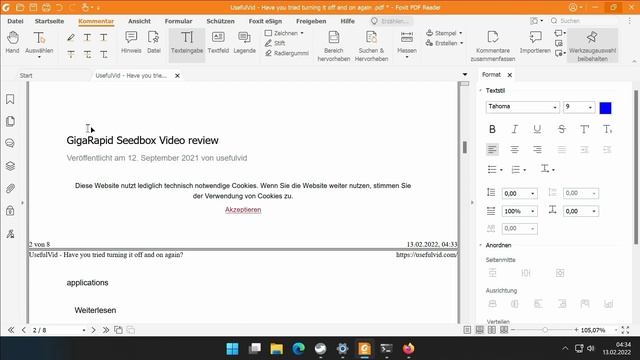Choose the Stift pencil tool
The height and width of the screenshot is (360, 640).
(275, 43)
